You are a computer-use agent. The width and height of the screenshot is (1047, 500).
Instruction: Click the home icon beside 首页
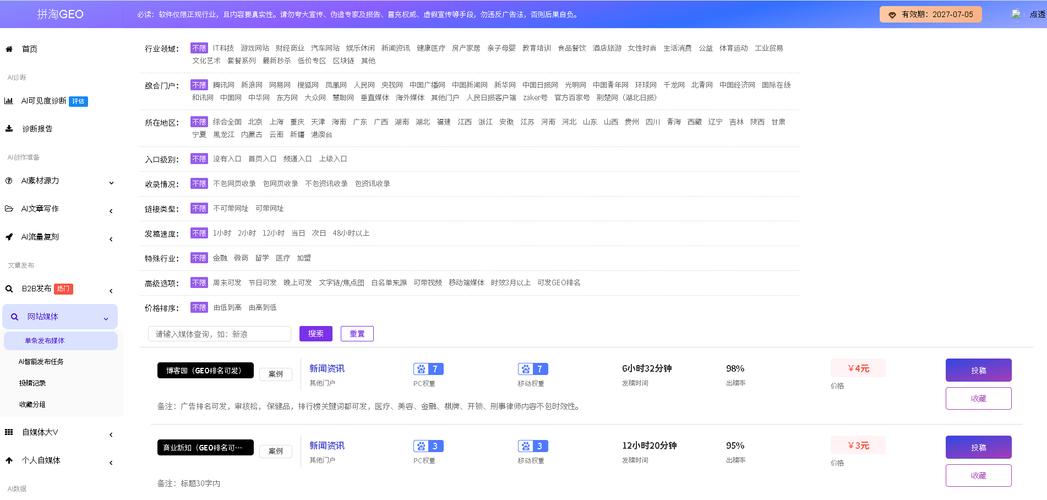click(x=9, y=49)
